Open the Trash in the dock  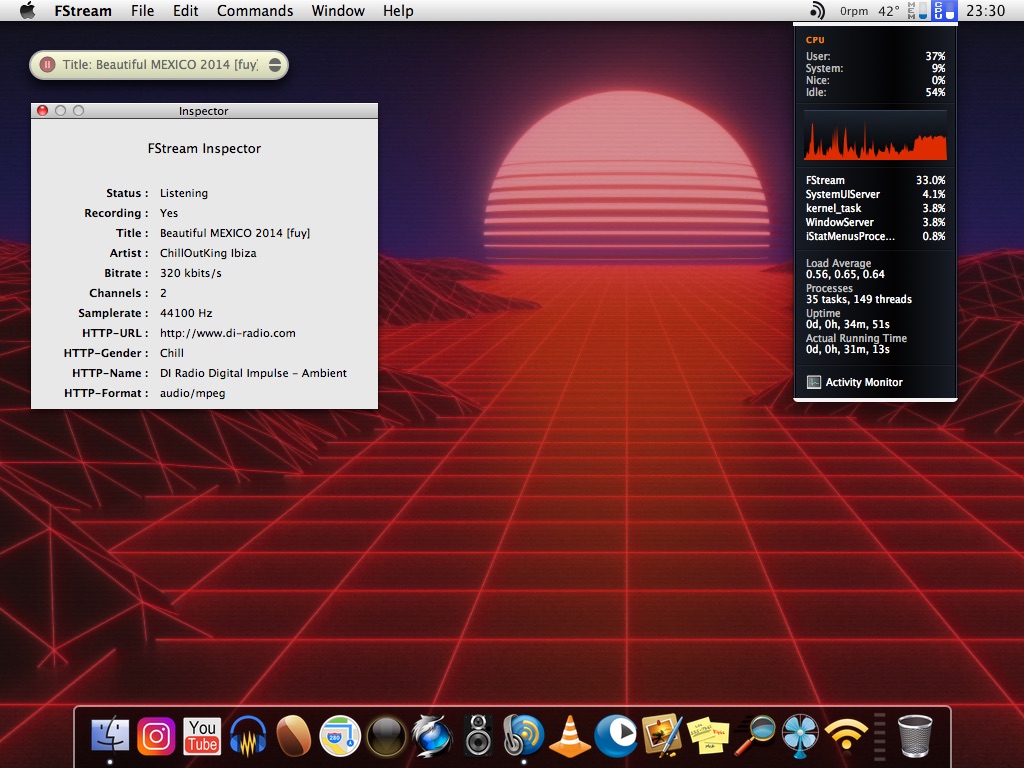[x=915, y=736]
